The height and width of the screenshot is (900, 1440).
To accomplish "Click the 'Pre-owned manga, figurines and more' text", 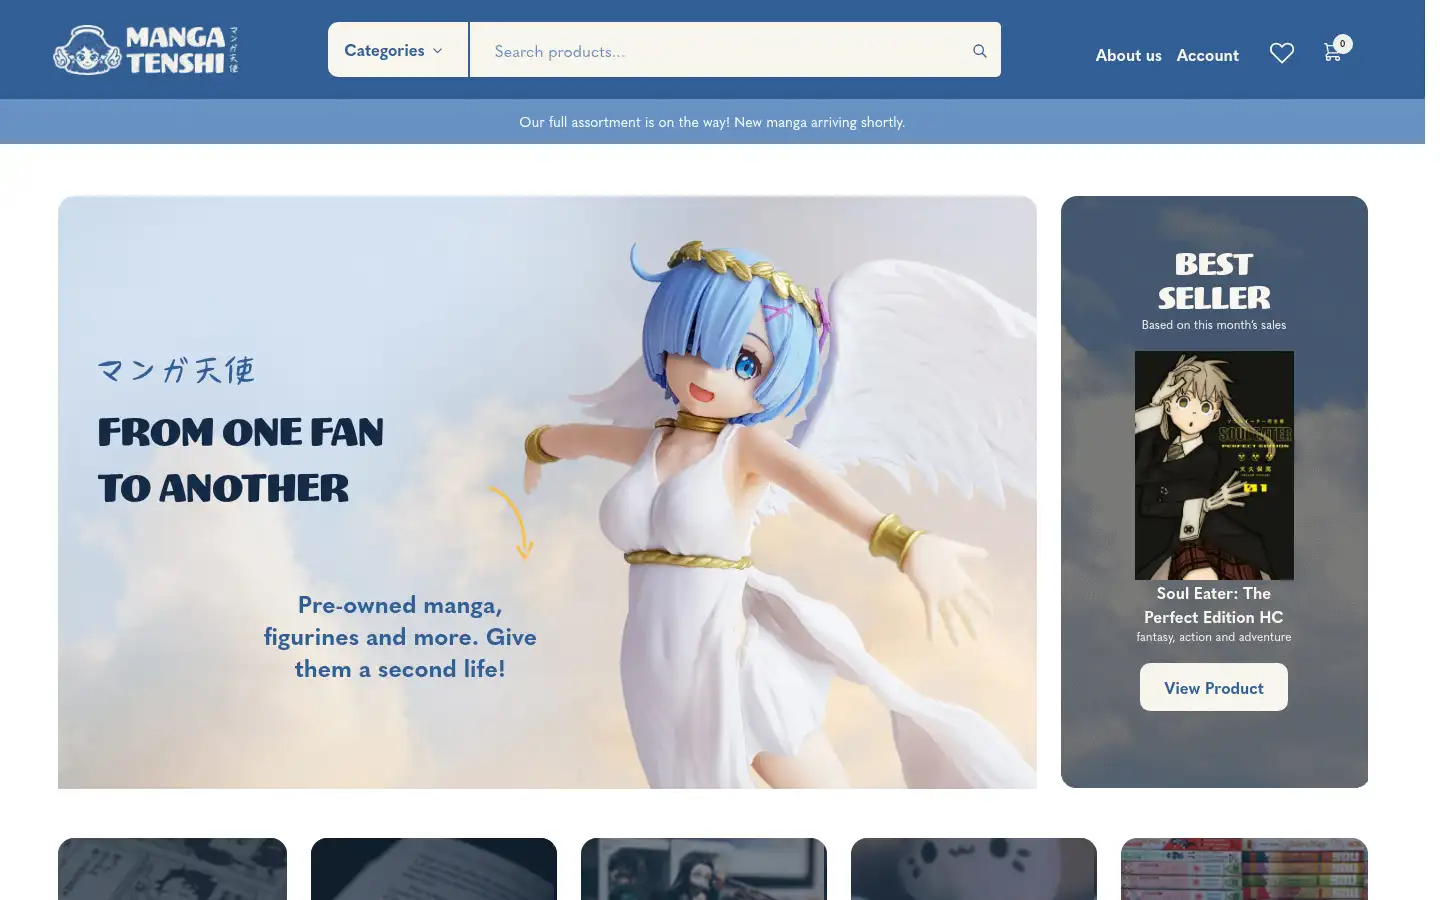I will 400,637.
